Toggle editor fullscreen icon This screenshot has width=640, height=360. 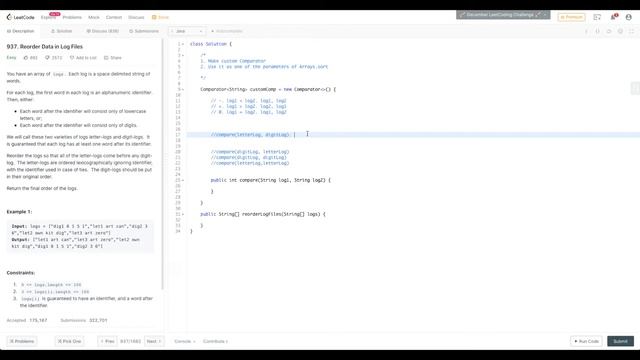631,31
